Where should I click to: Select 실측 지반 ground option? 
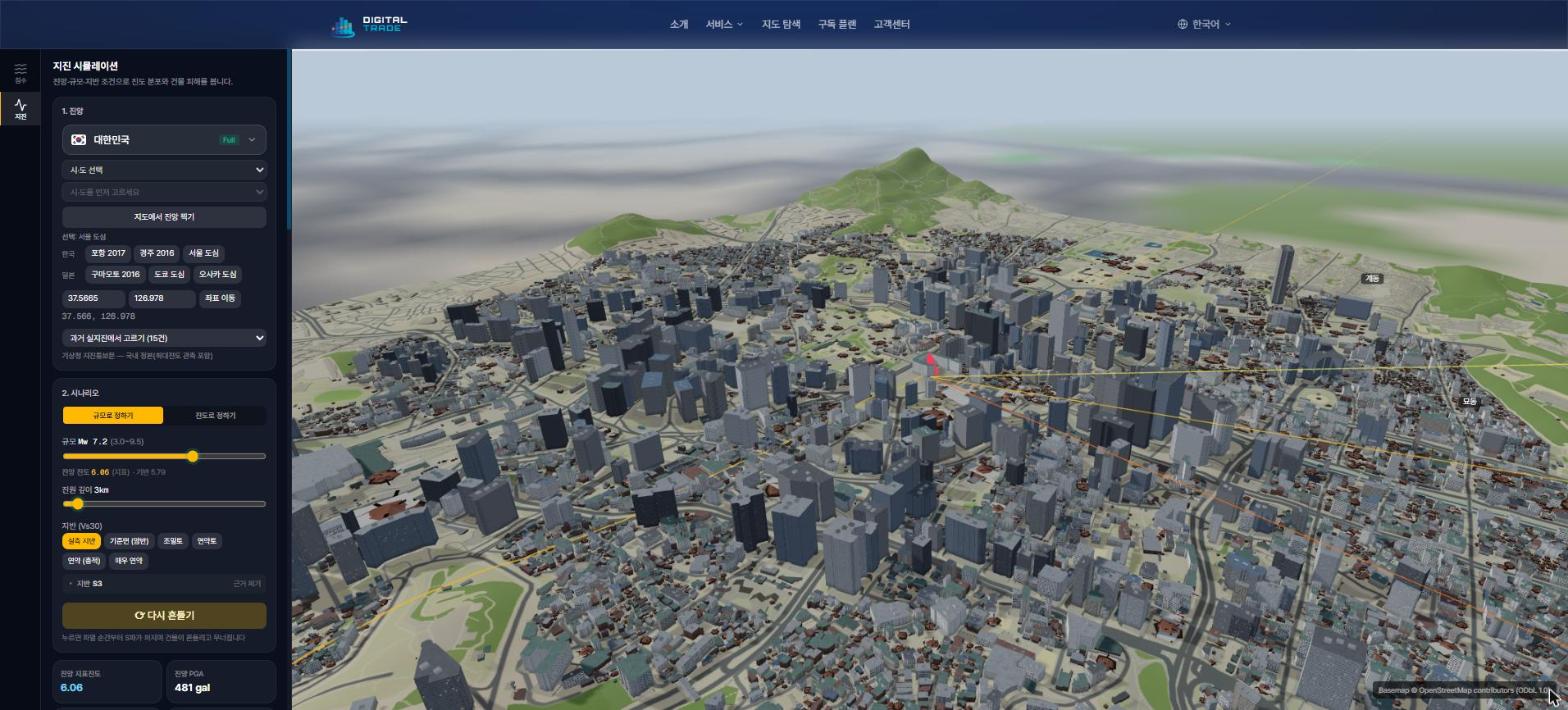pyautogui.click(x=82, y=541)
